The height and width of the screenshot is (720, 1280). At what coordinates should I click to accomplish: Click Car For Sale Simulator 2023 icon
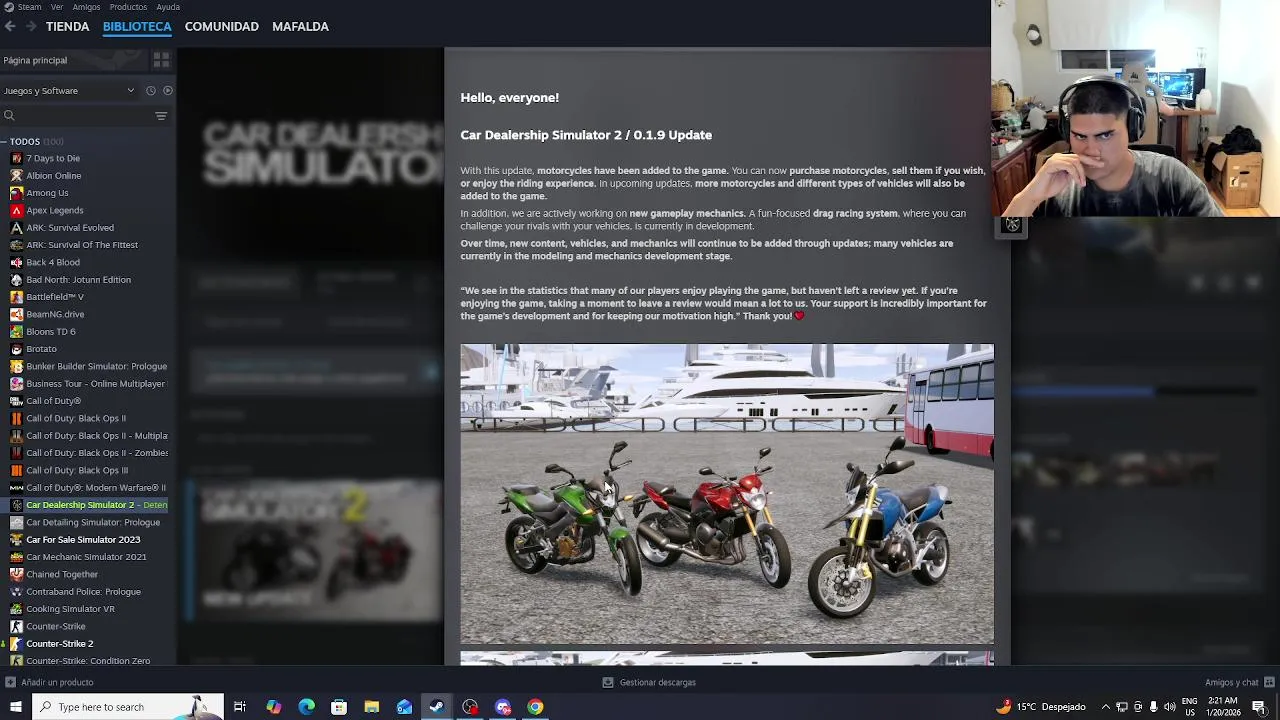[x=16, y=540]
